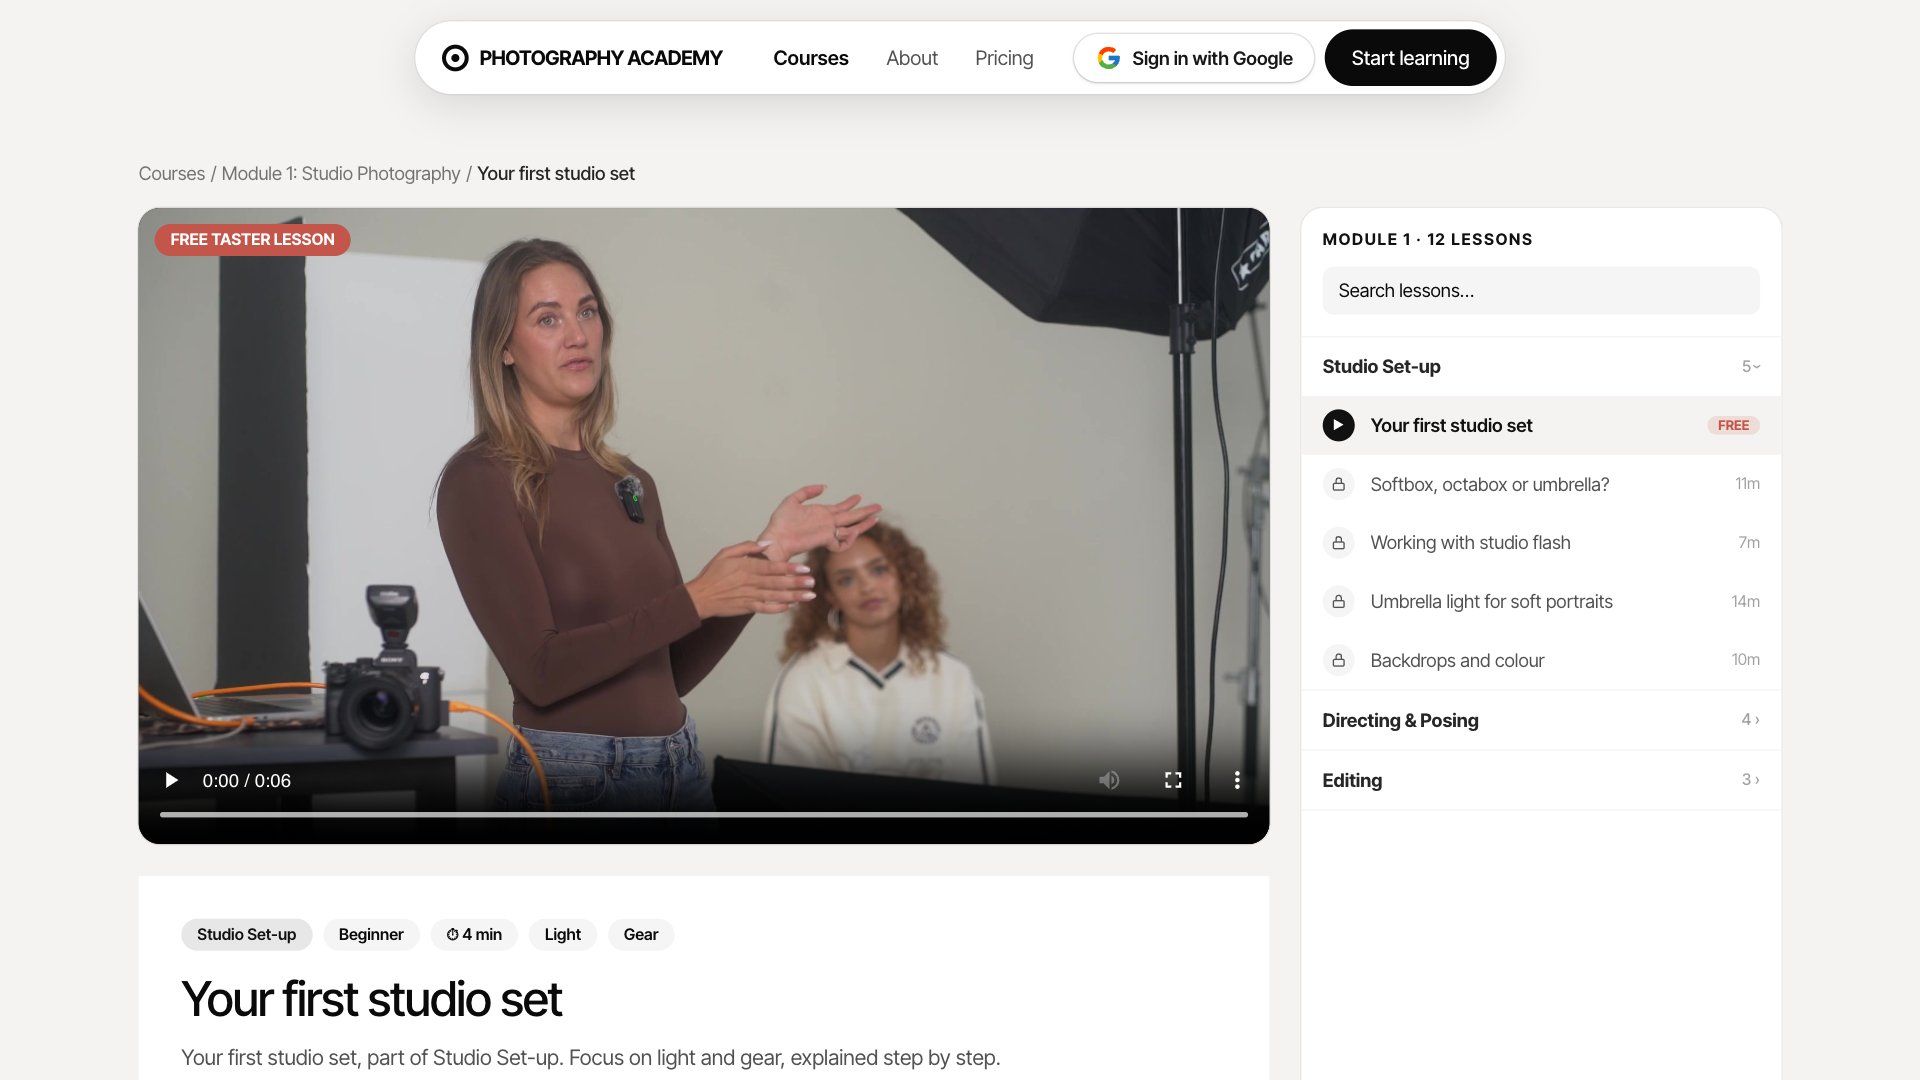Click play icon beside Your first studio set
This screenshot has width=1920, height=1080.
coord(1338,425)
